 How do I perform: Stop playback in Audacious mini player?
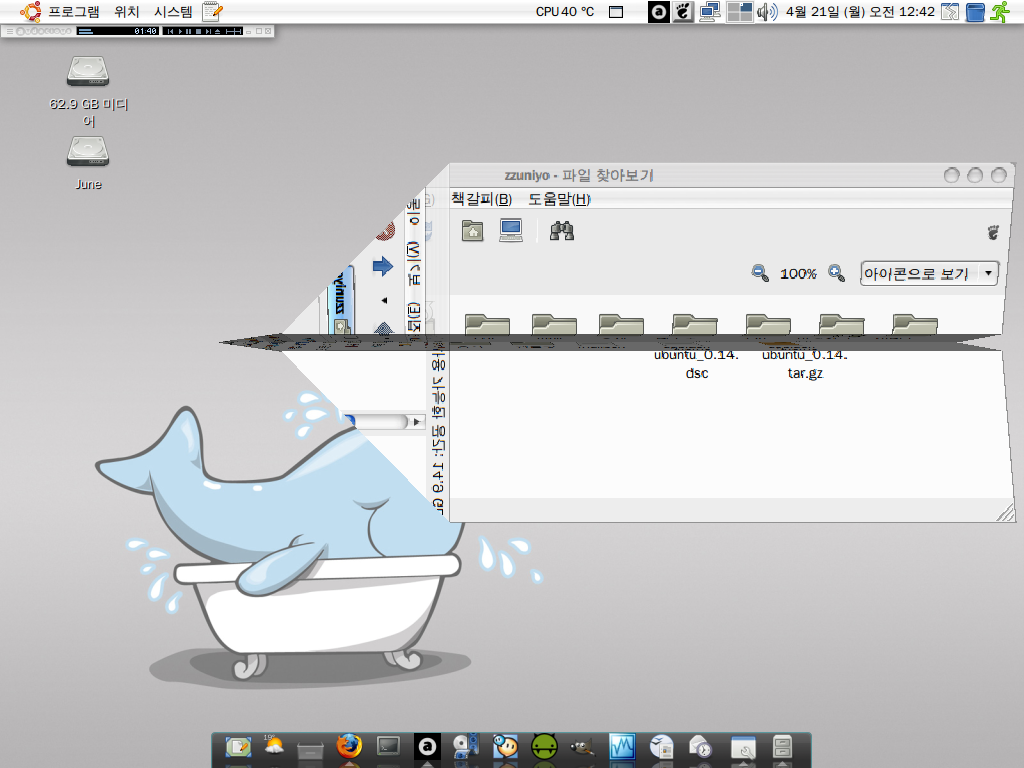pos(199,31)
